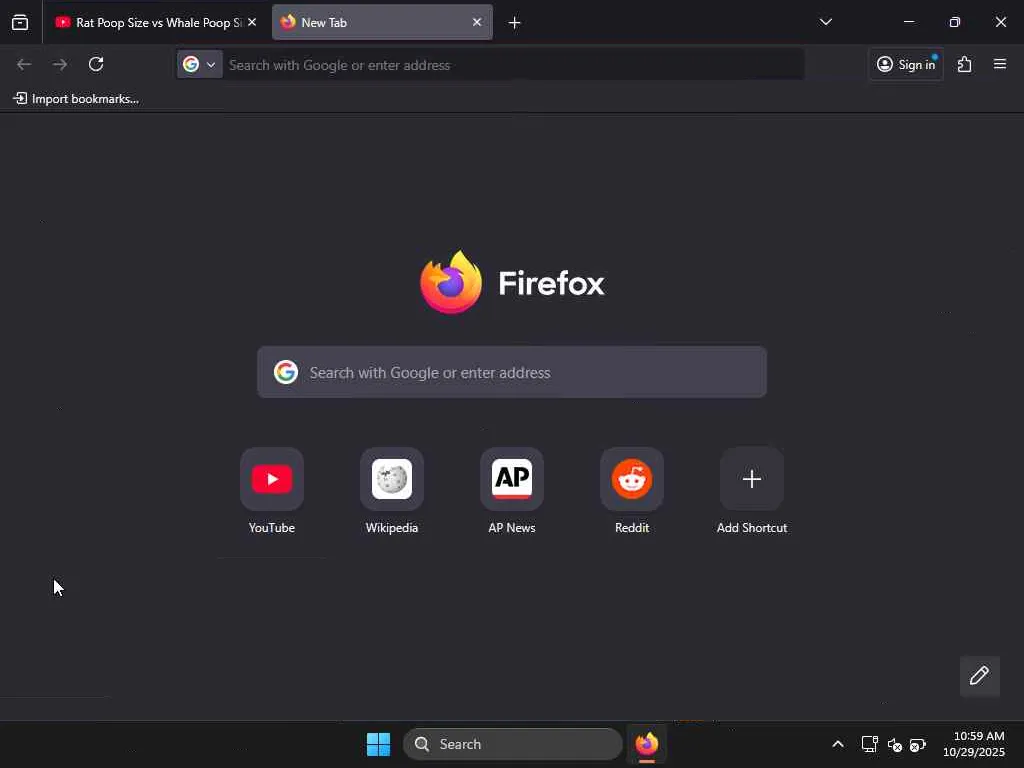Open the AP News shortcut tile
Screen dimensions: 1024x768
512,479
